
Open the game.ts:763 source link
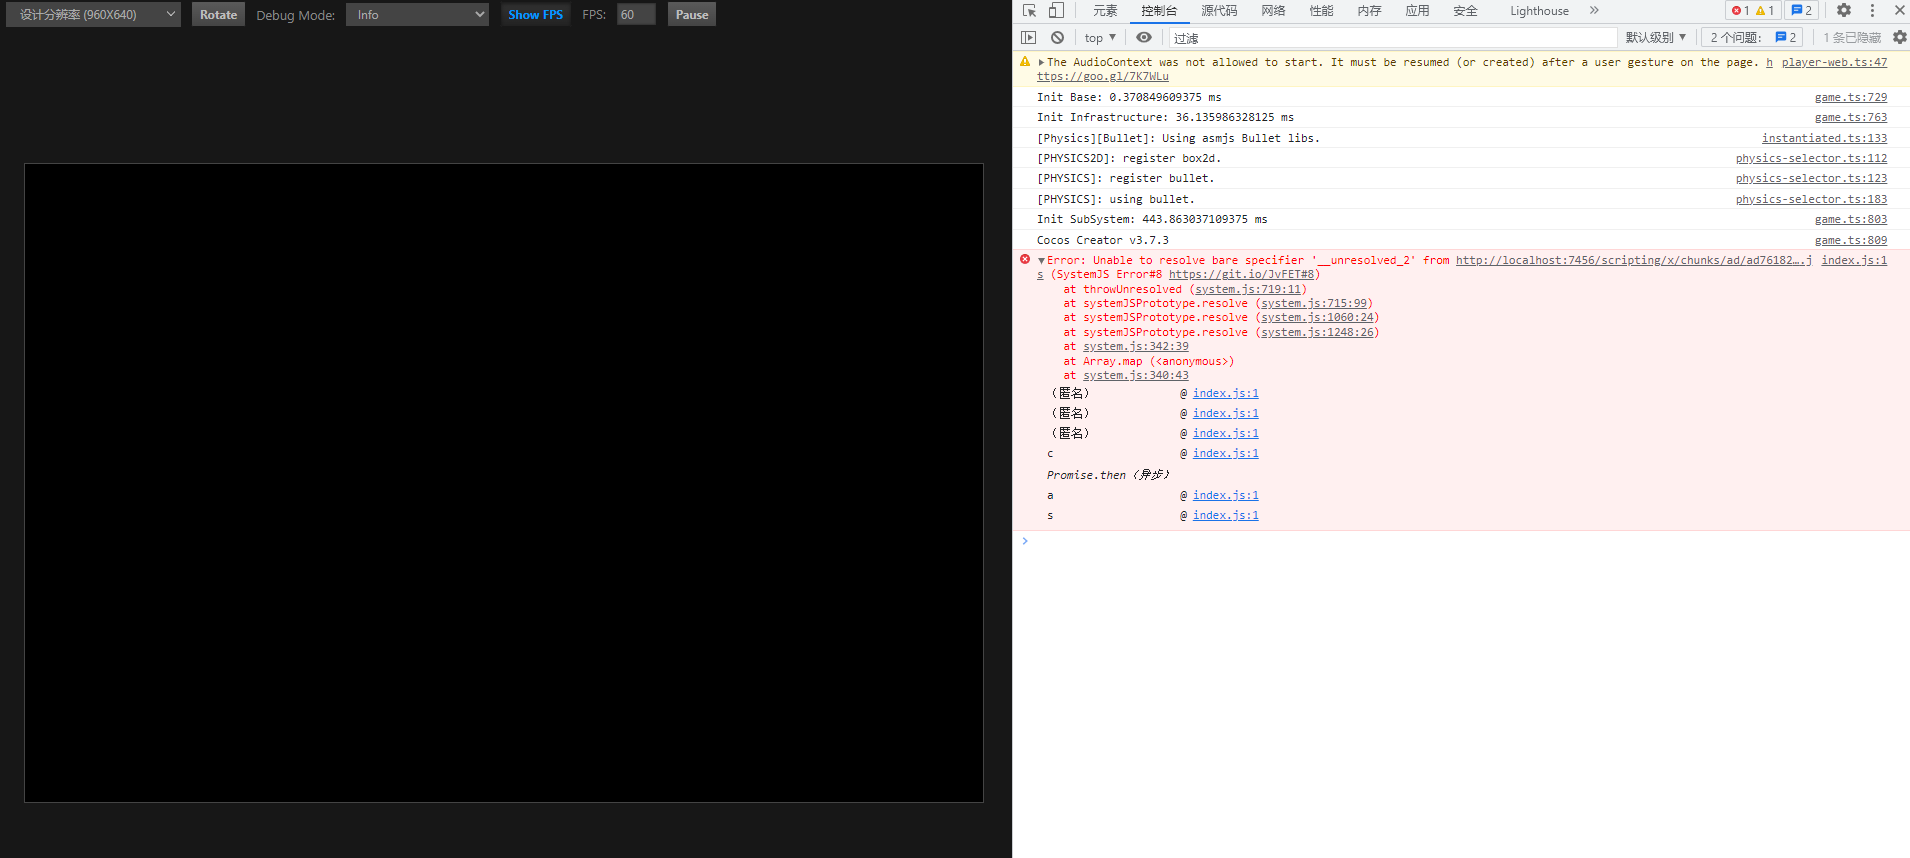(x=1851, y=117)
